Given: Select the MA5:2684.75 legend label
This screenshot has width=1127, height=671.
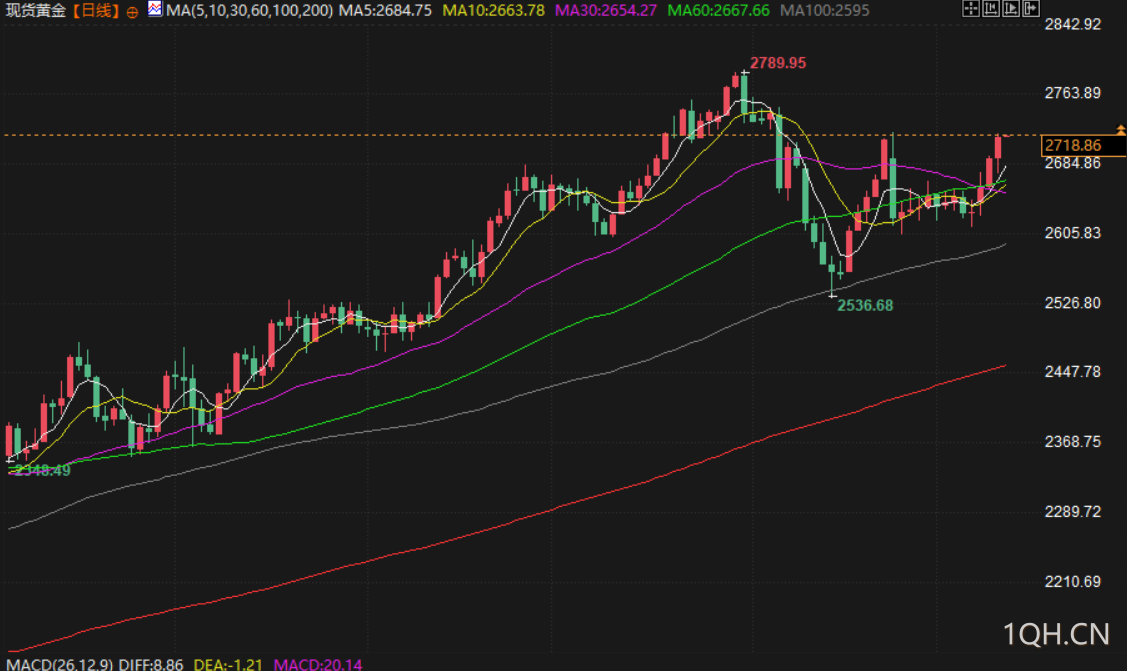Looking at the screenshot, I should pyautogui.click(x=385, y=11).
